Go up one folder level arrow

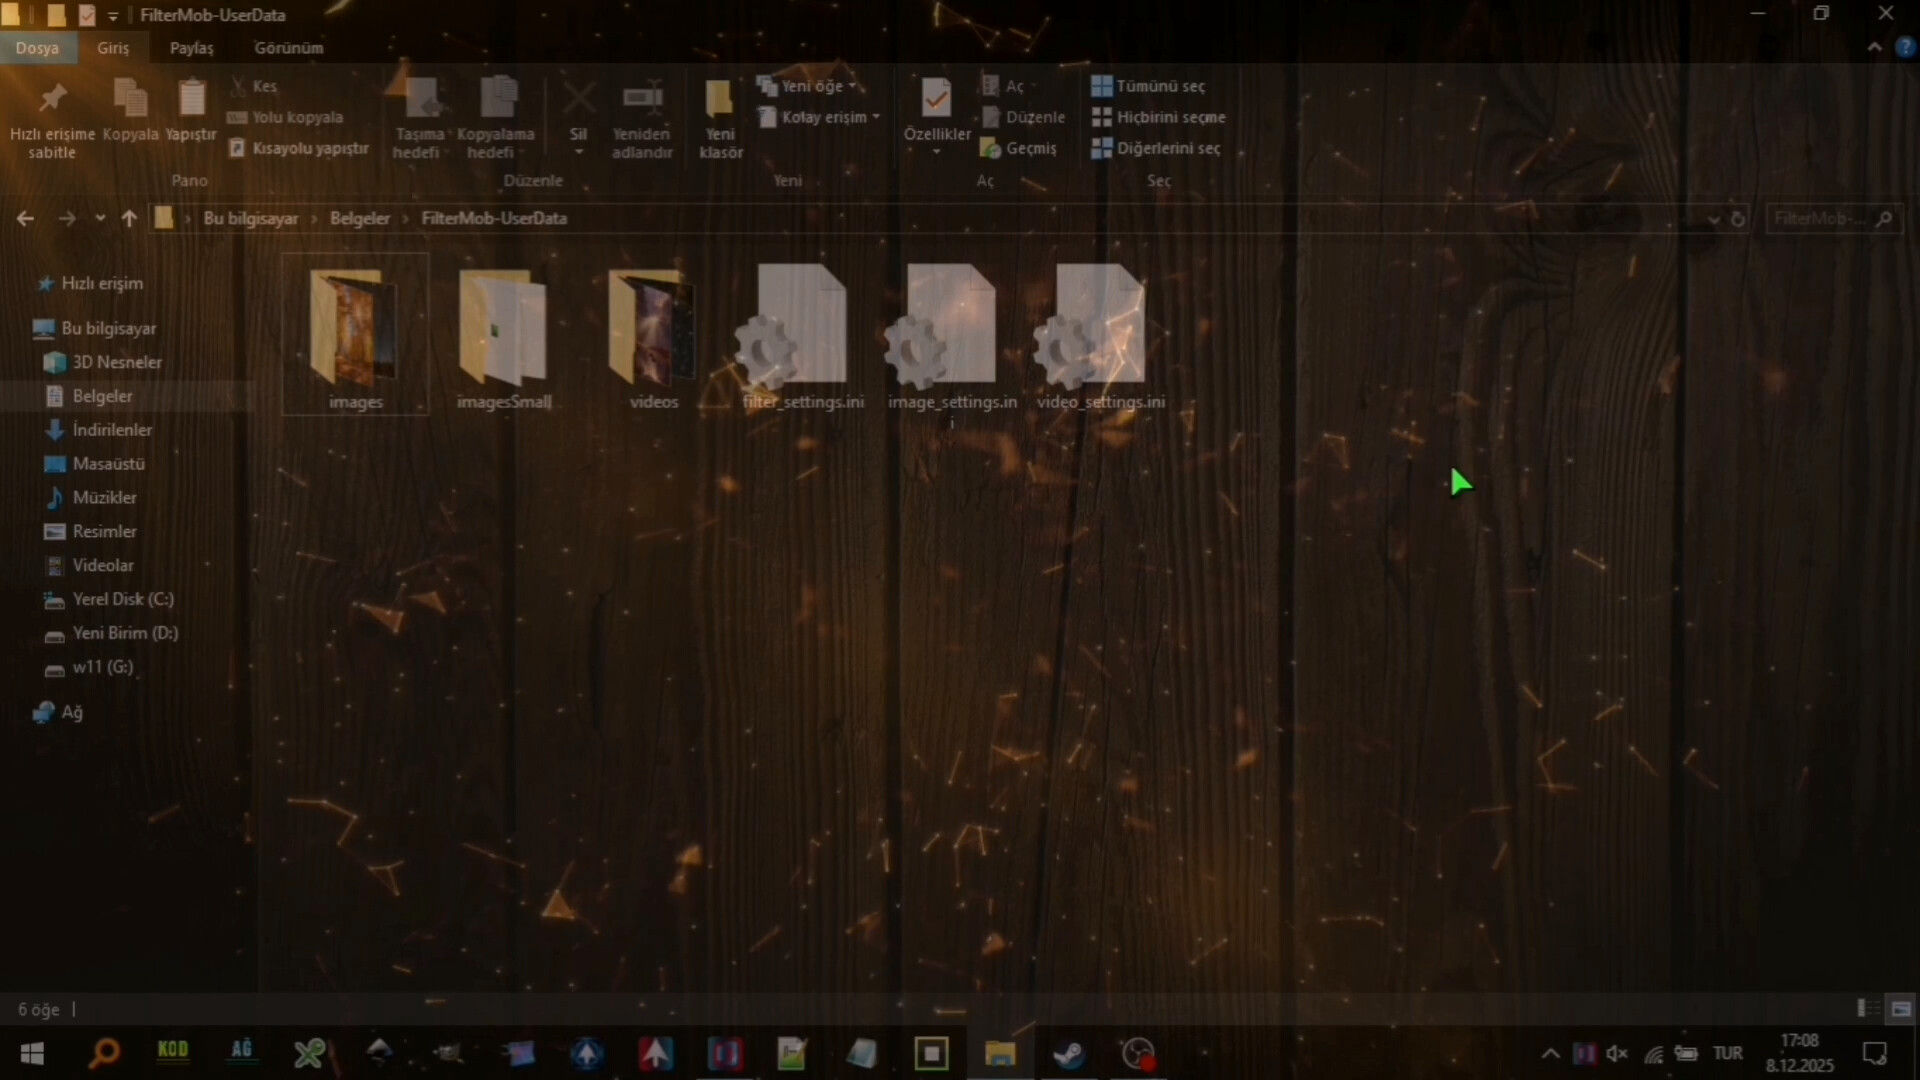129,218
